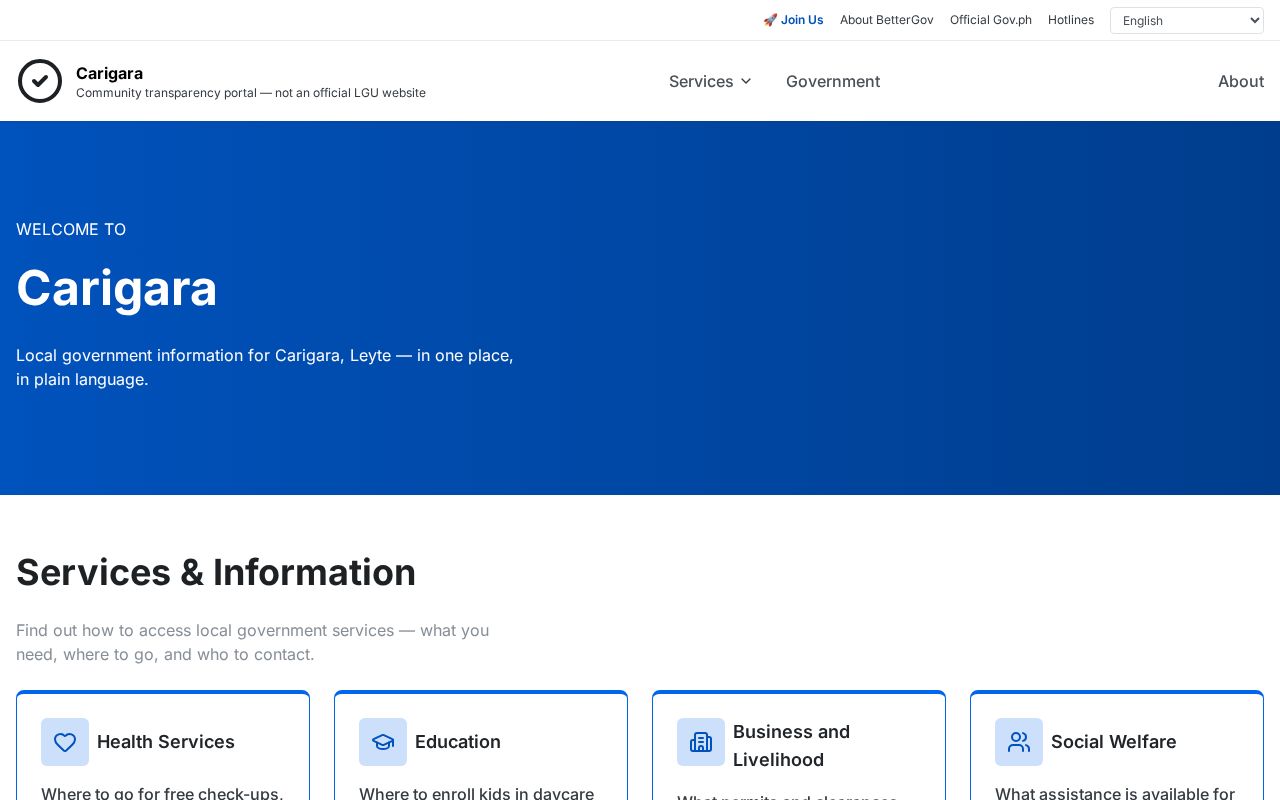The width and height of the screenshot is (1280, 800).
Task: Open the Services navigation menu
Action: [711, 81]
